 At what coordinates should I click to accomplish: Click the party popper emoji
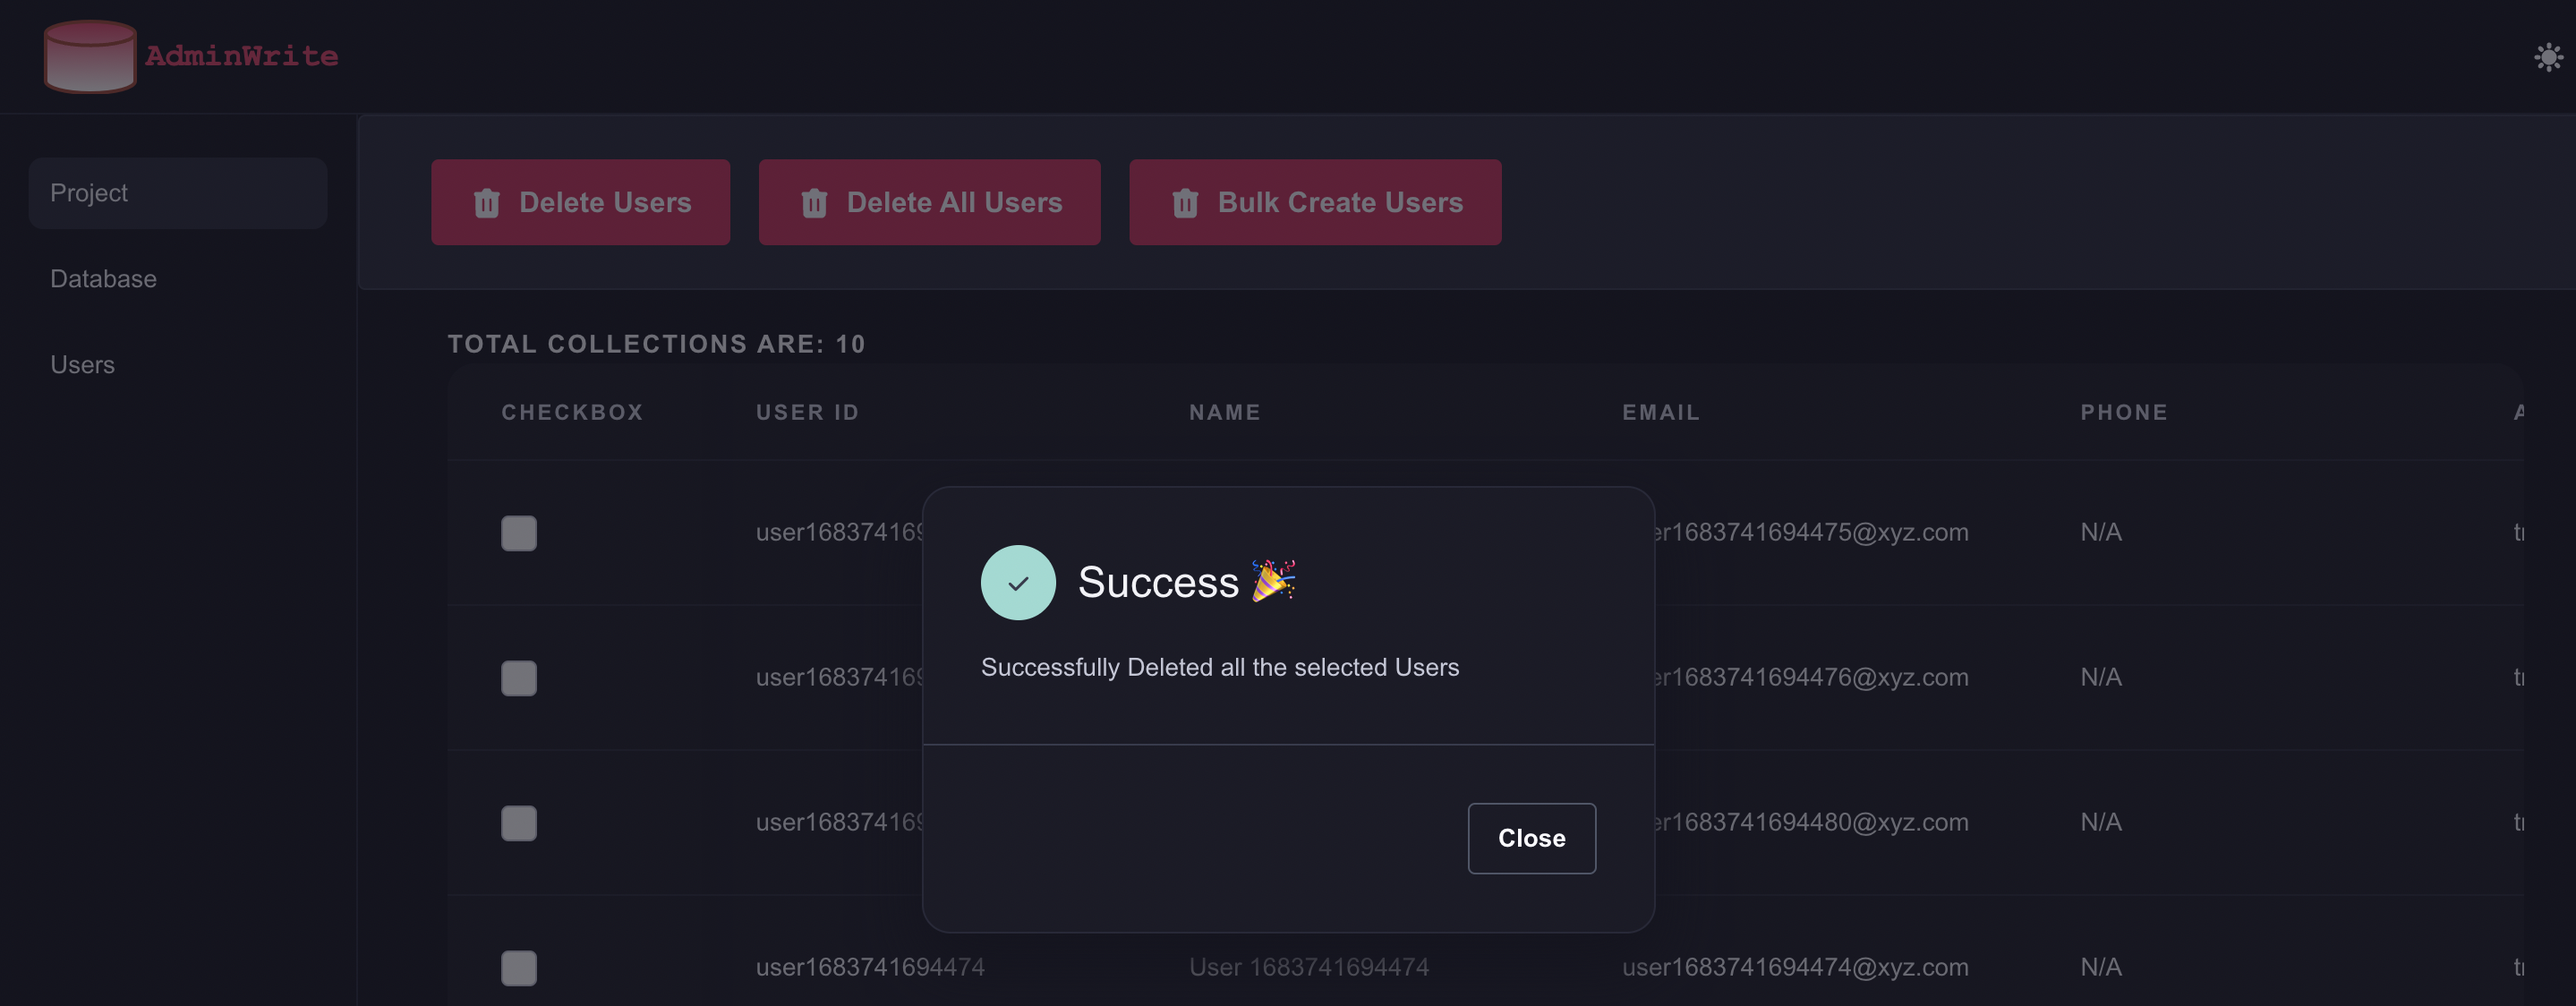(x=1273, y=581)
